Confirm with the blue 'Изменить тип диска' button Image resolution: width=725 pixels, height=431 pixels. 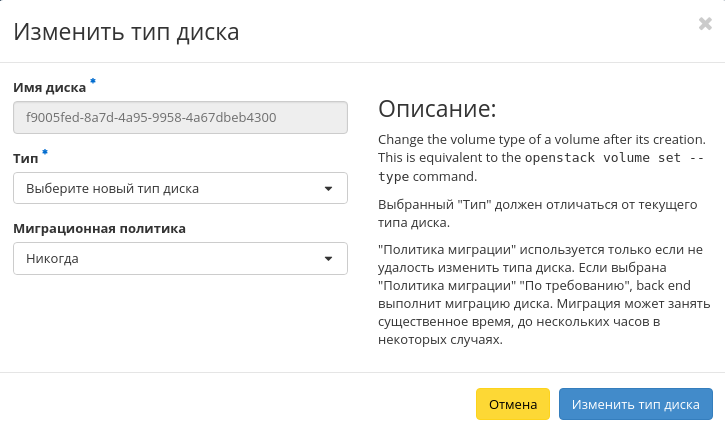click(x=635, y=405)
